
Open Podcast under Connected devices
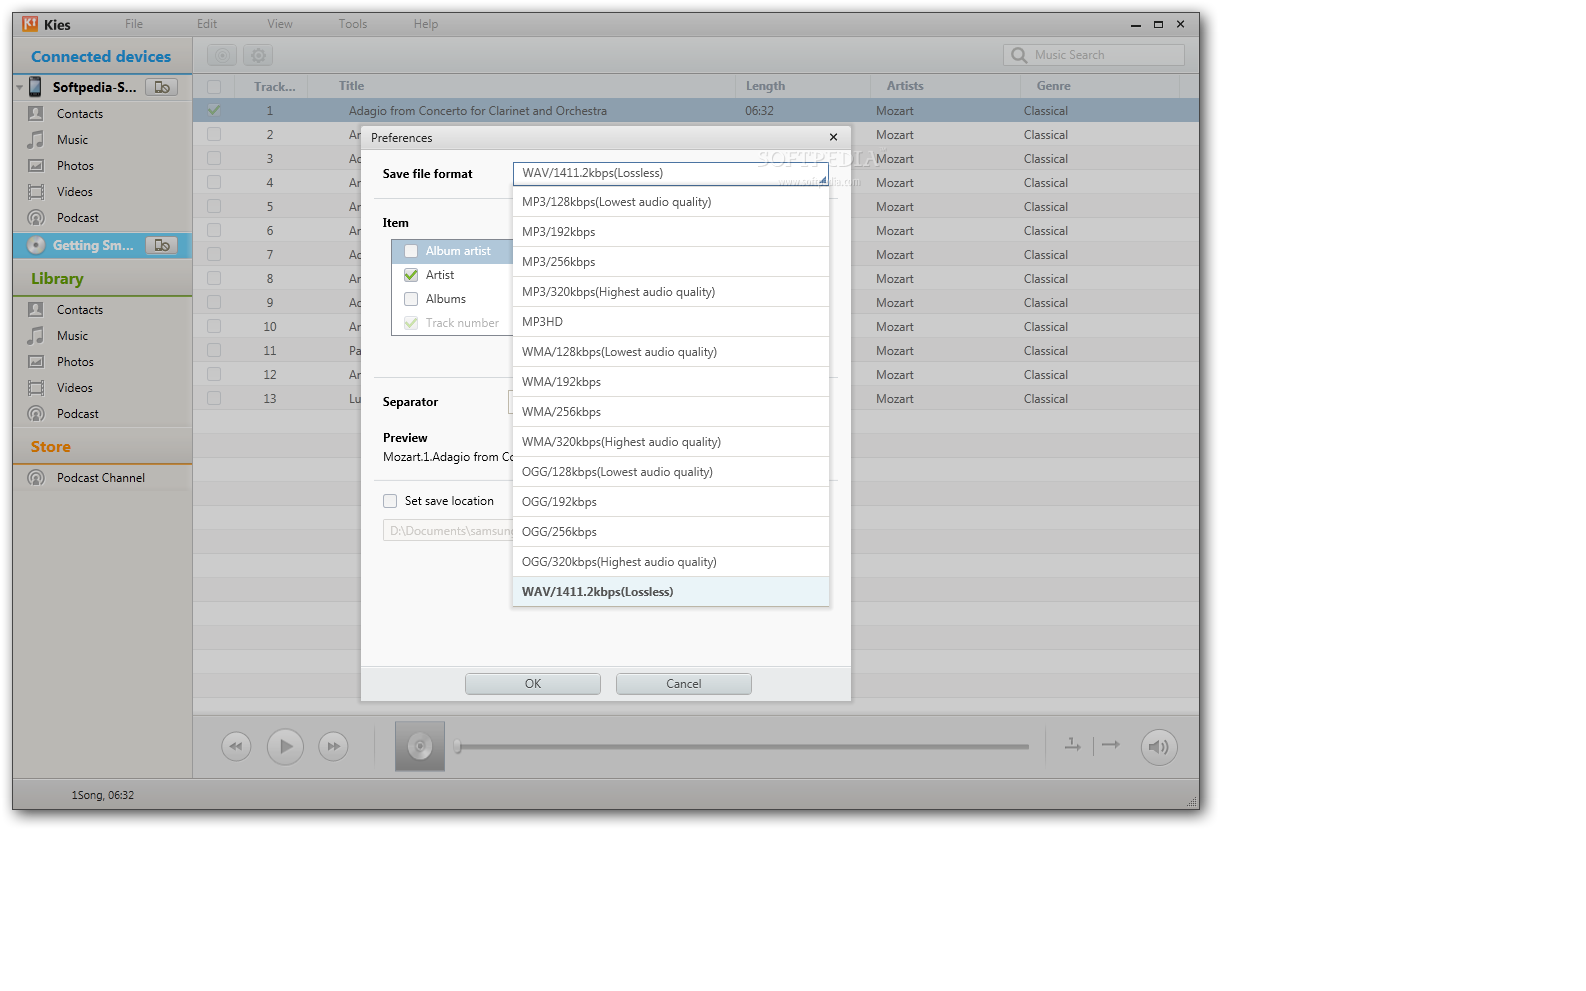click(x=78, y=218)
